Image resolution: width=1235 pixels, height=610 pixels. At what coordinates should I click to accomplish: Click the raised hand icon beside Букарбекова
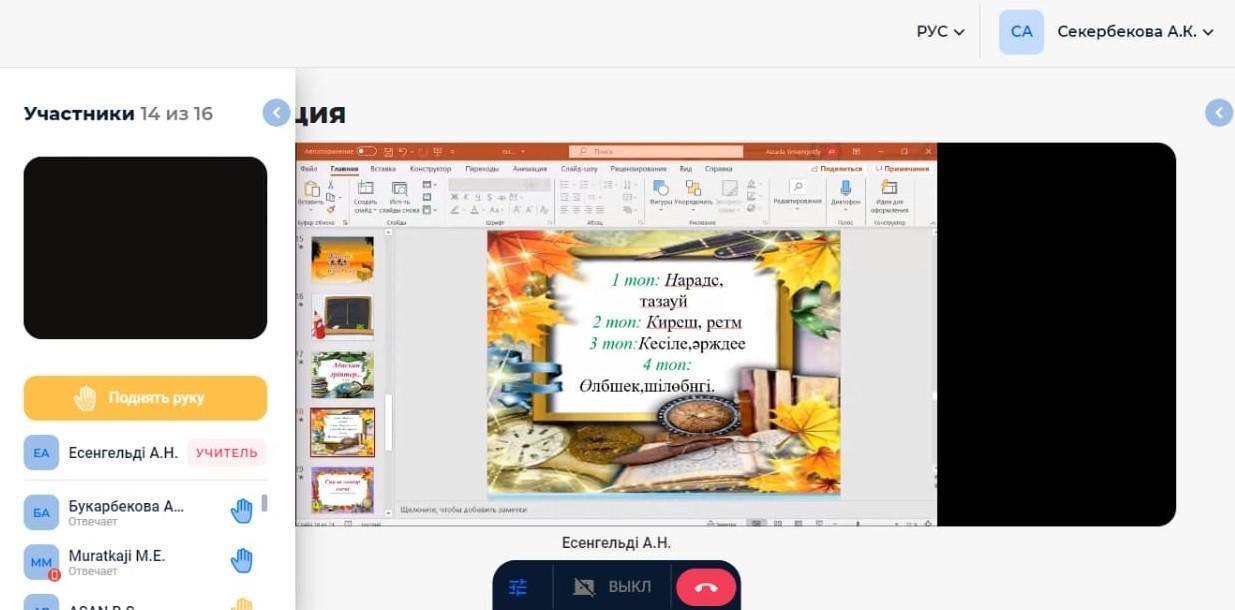click(x=242, y=511)
